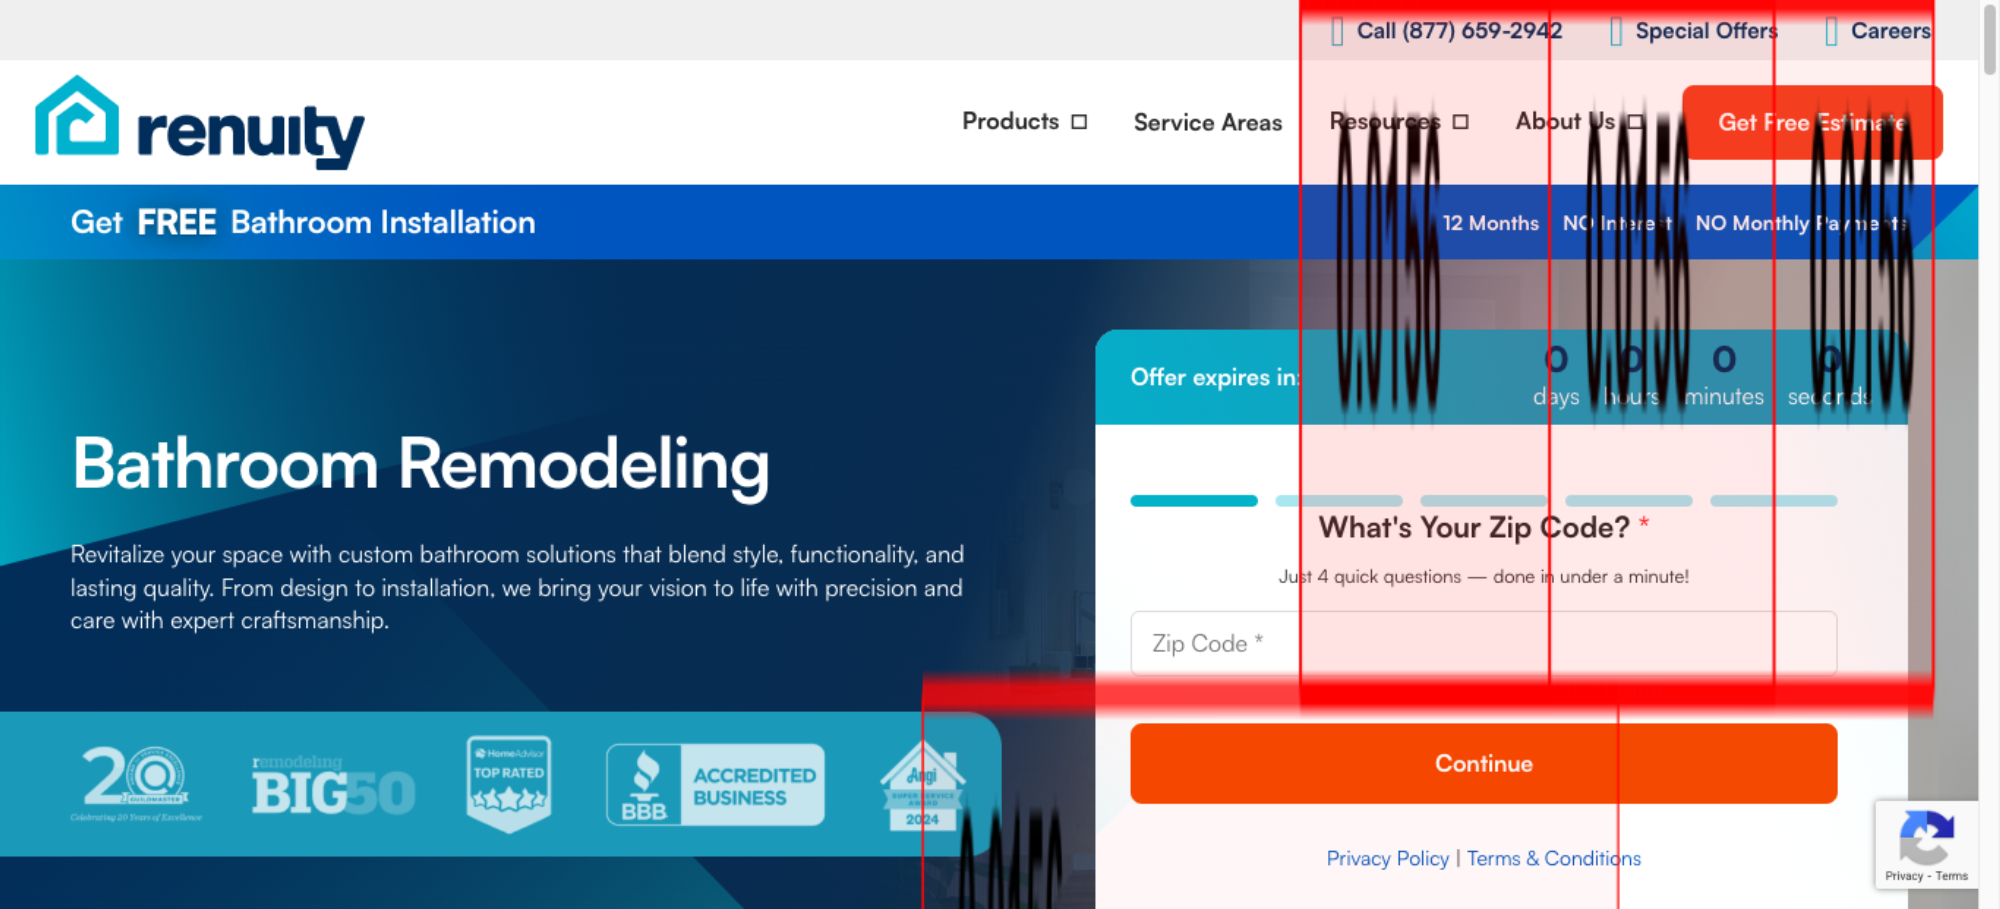Click the Remodeling Big50 badge
This screenshot has width=2000, height=909.
tap(333, 786)
